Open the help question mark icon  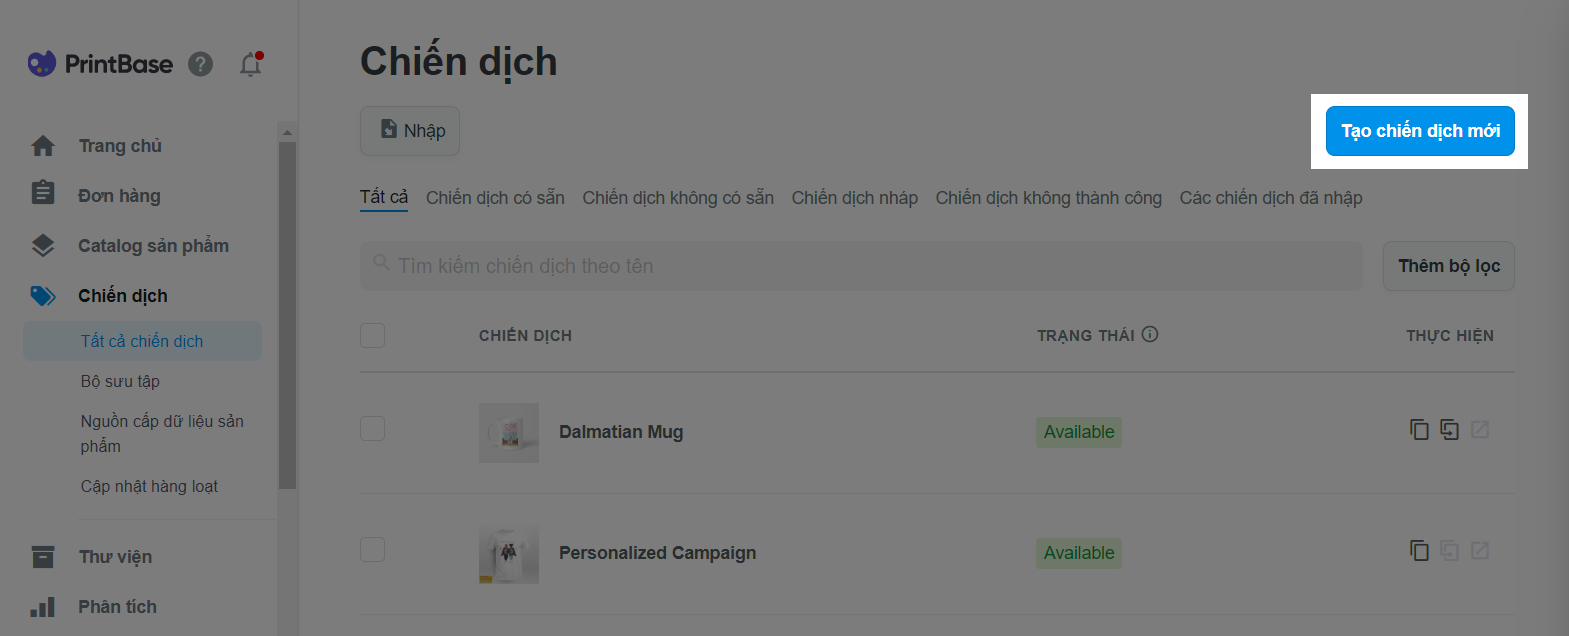[x=201, y=64]
